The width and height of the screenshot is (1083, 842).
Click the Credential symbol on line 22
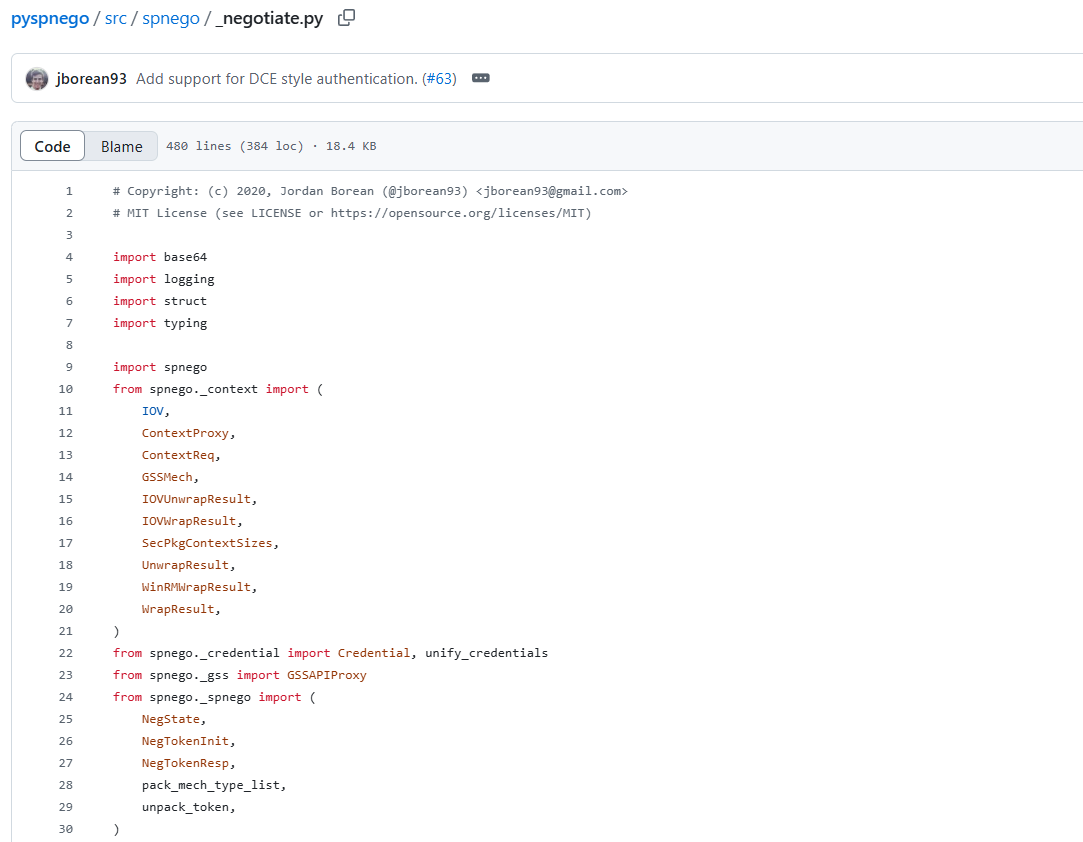[x=373, y=653]
